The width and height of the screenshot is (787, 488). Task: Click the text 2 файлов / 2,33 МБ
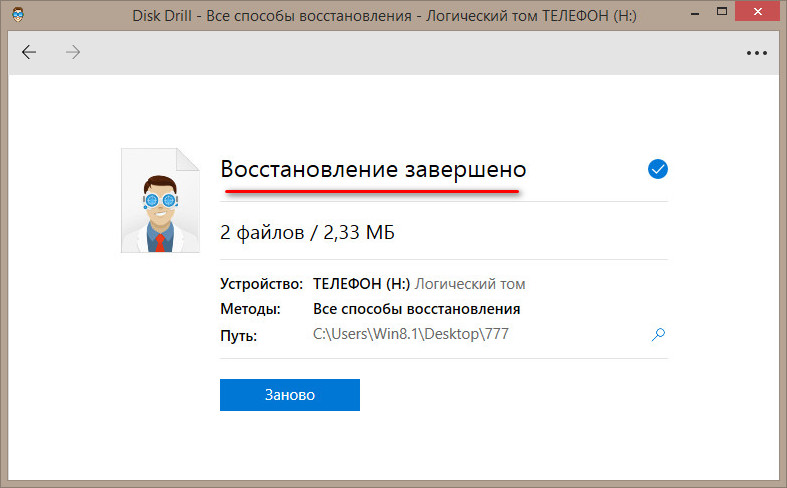[x=307, y=232]
